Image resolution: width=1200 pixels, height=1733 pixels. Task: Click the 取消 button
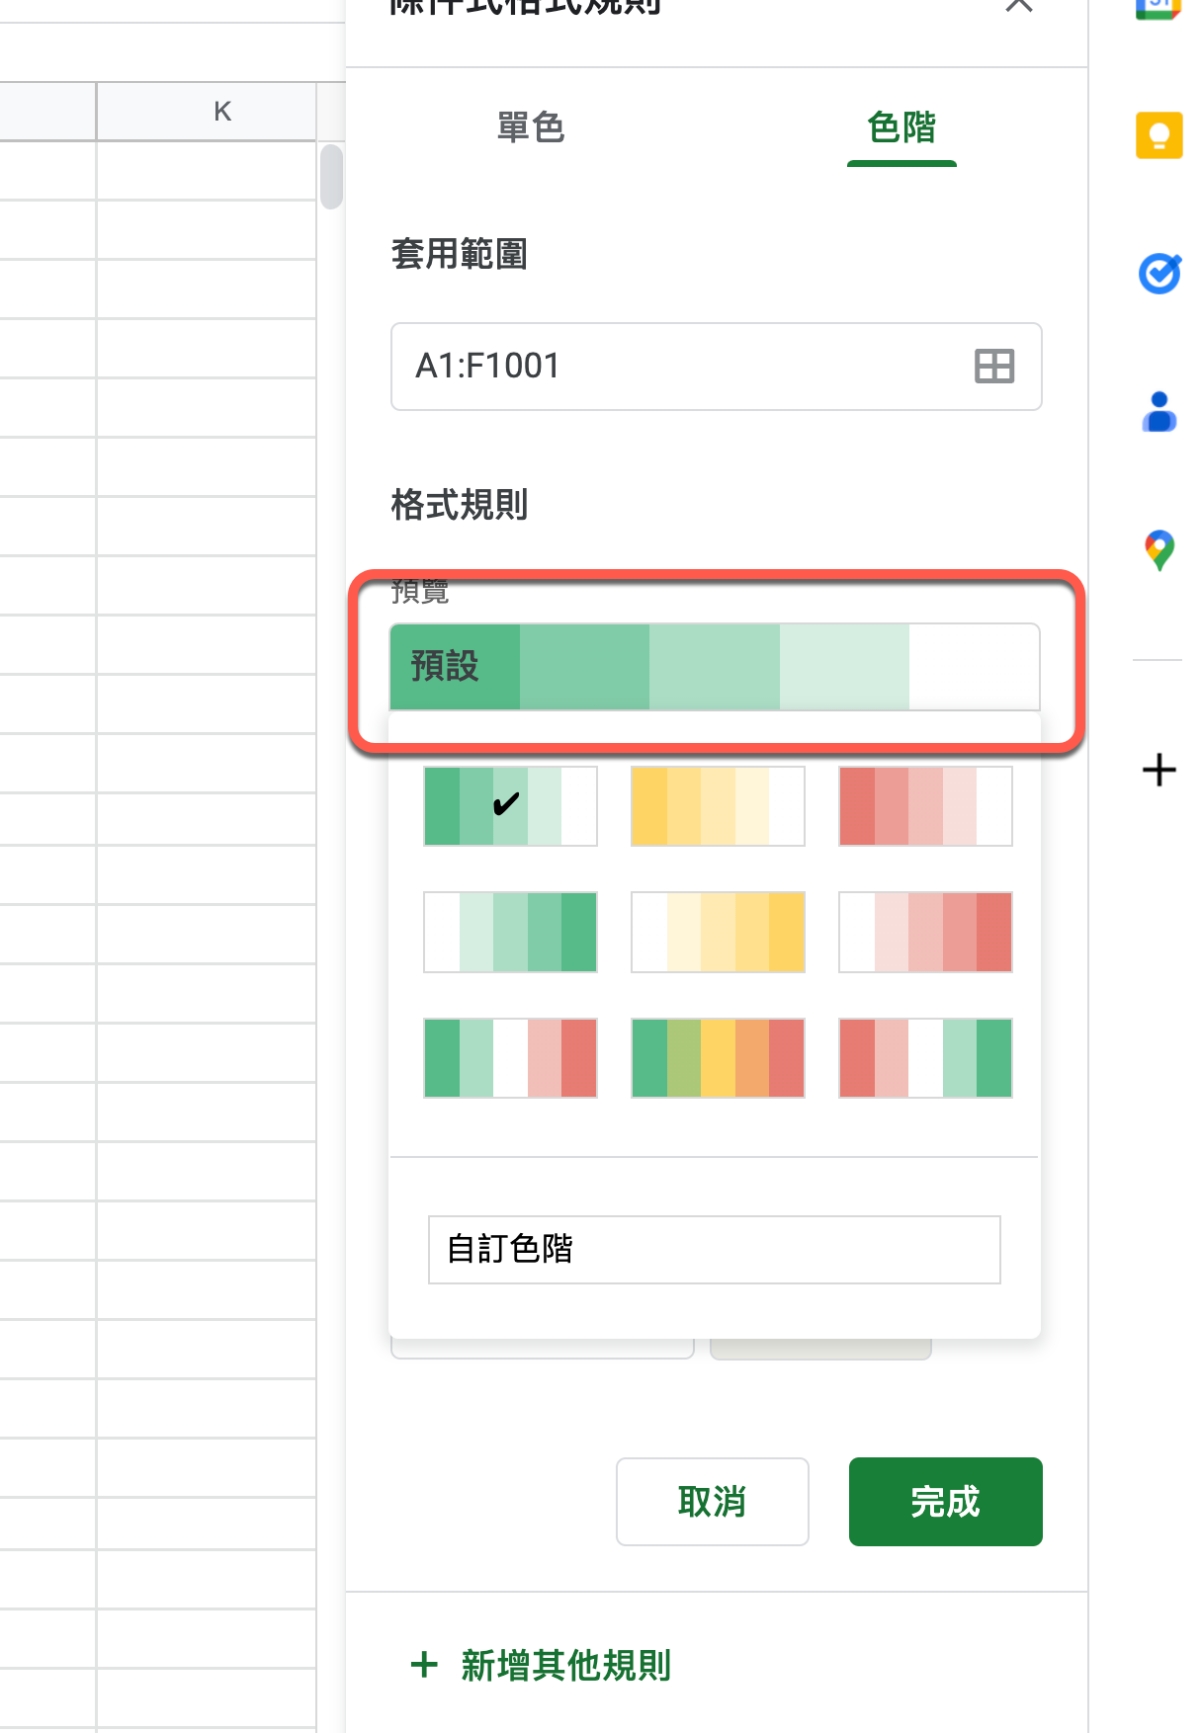coord(712,1501)
